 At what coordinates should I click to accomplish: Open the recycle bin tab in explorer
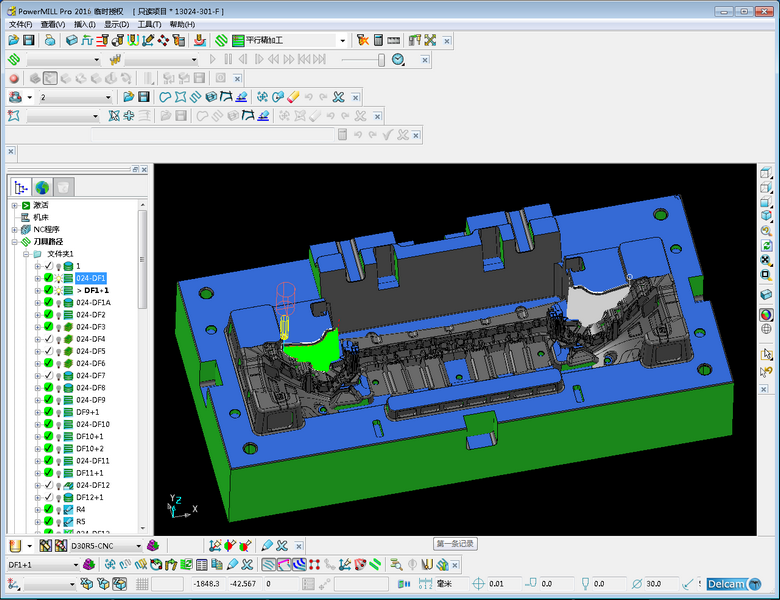point(63,187)
